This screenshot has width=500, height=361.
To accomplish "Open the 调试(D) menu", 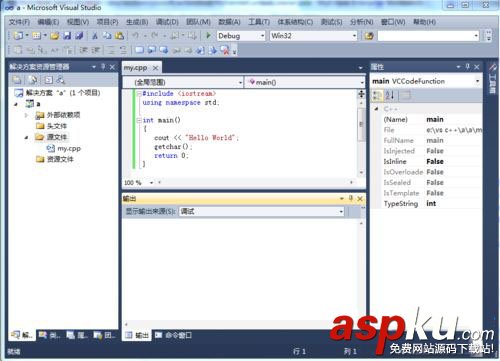I will click(167, 22).
